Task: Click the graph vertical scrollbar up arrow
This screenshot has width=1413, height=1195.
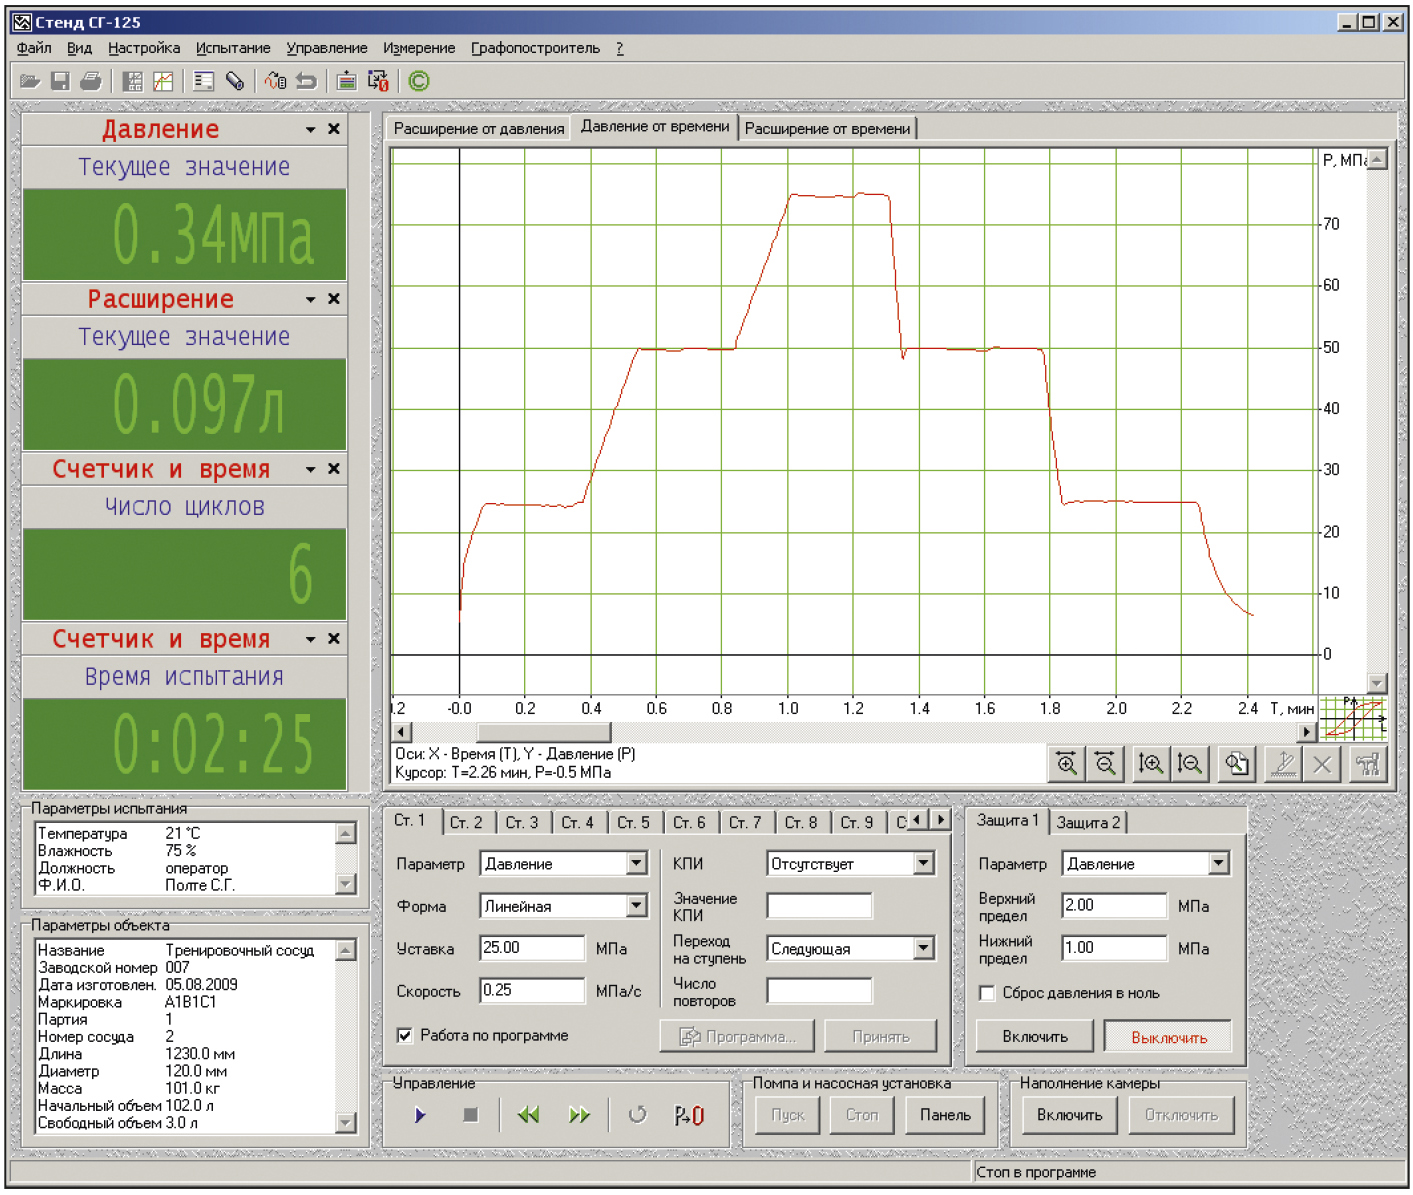Action: point(1377,160)
